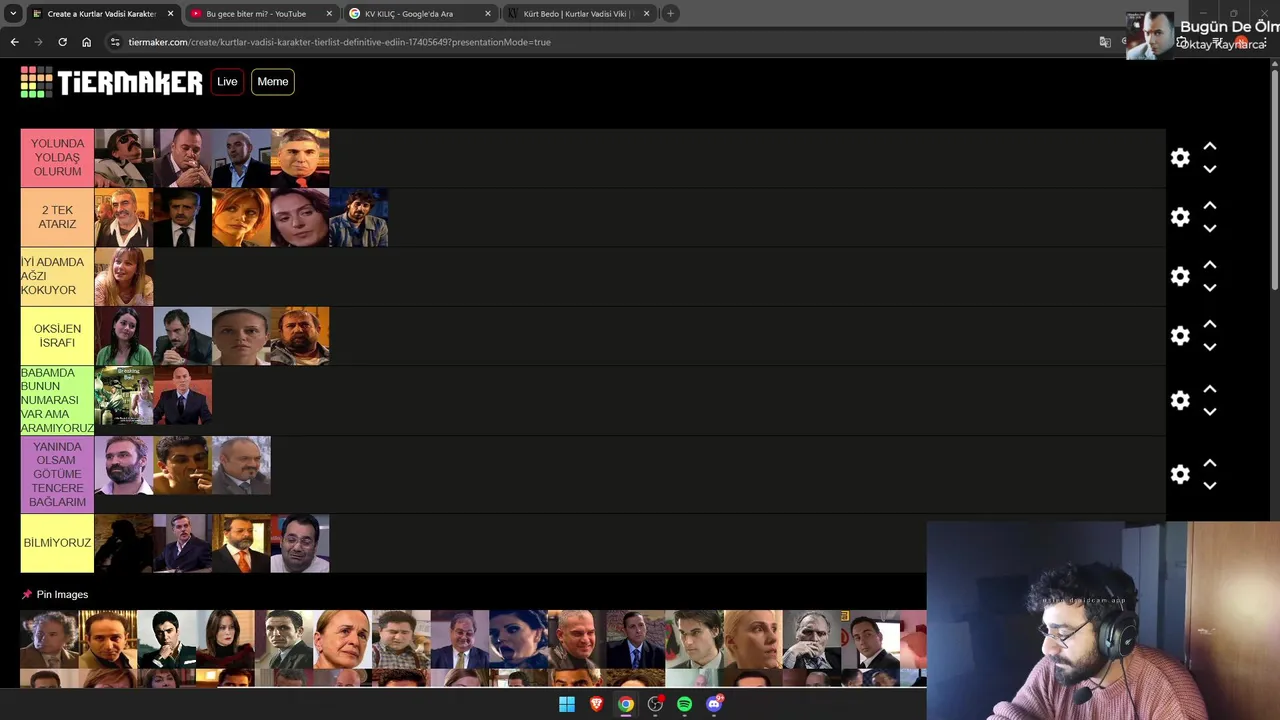Move YANINDA OLSAM tier down

1209,485
